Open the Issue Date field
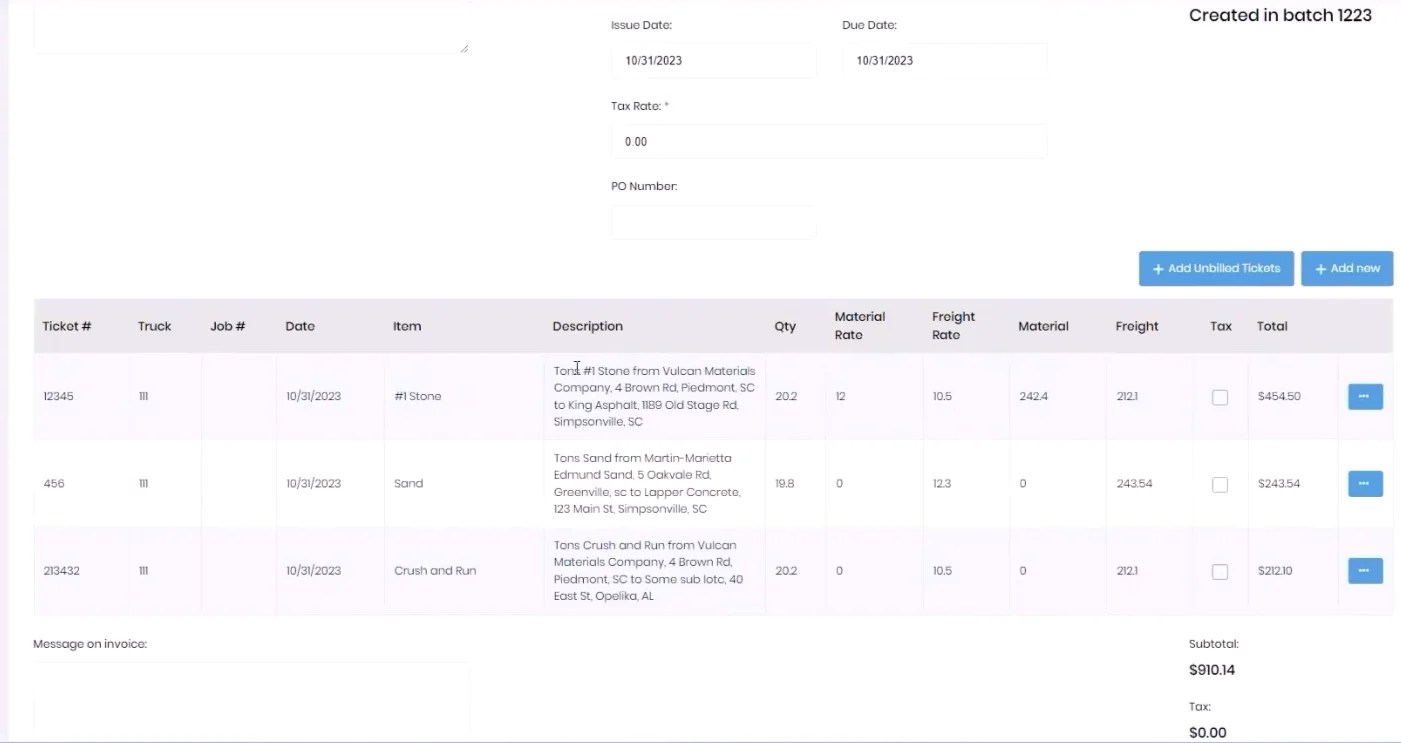Screen dimensions: 1401x743 tap(713, 61)
